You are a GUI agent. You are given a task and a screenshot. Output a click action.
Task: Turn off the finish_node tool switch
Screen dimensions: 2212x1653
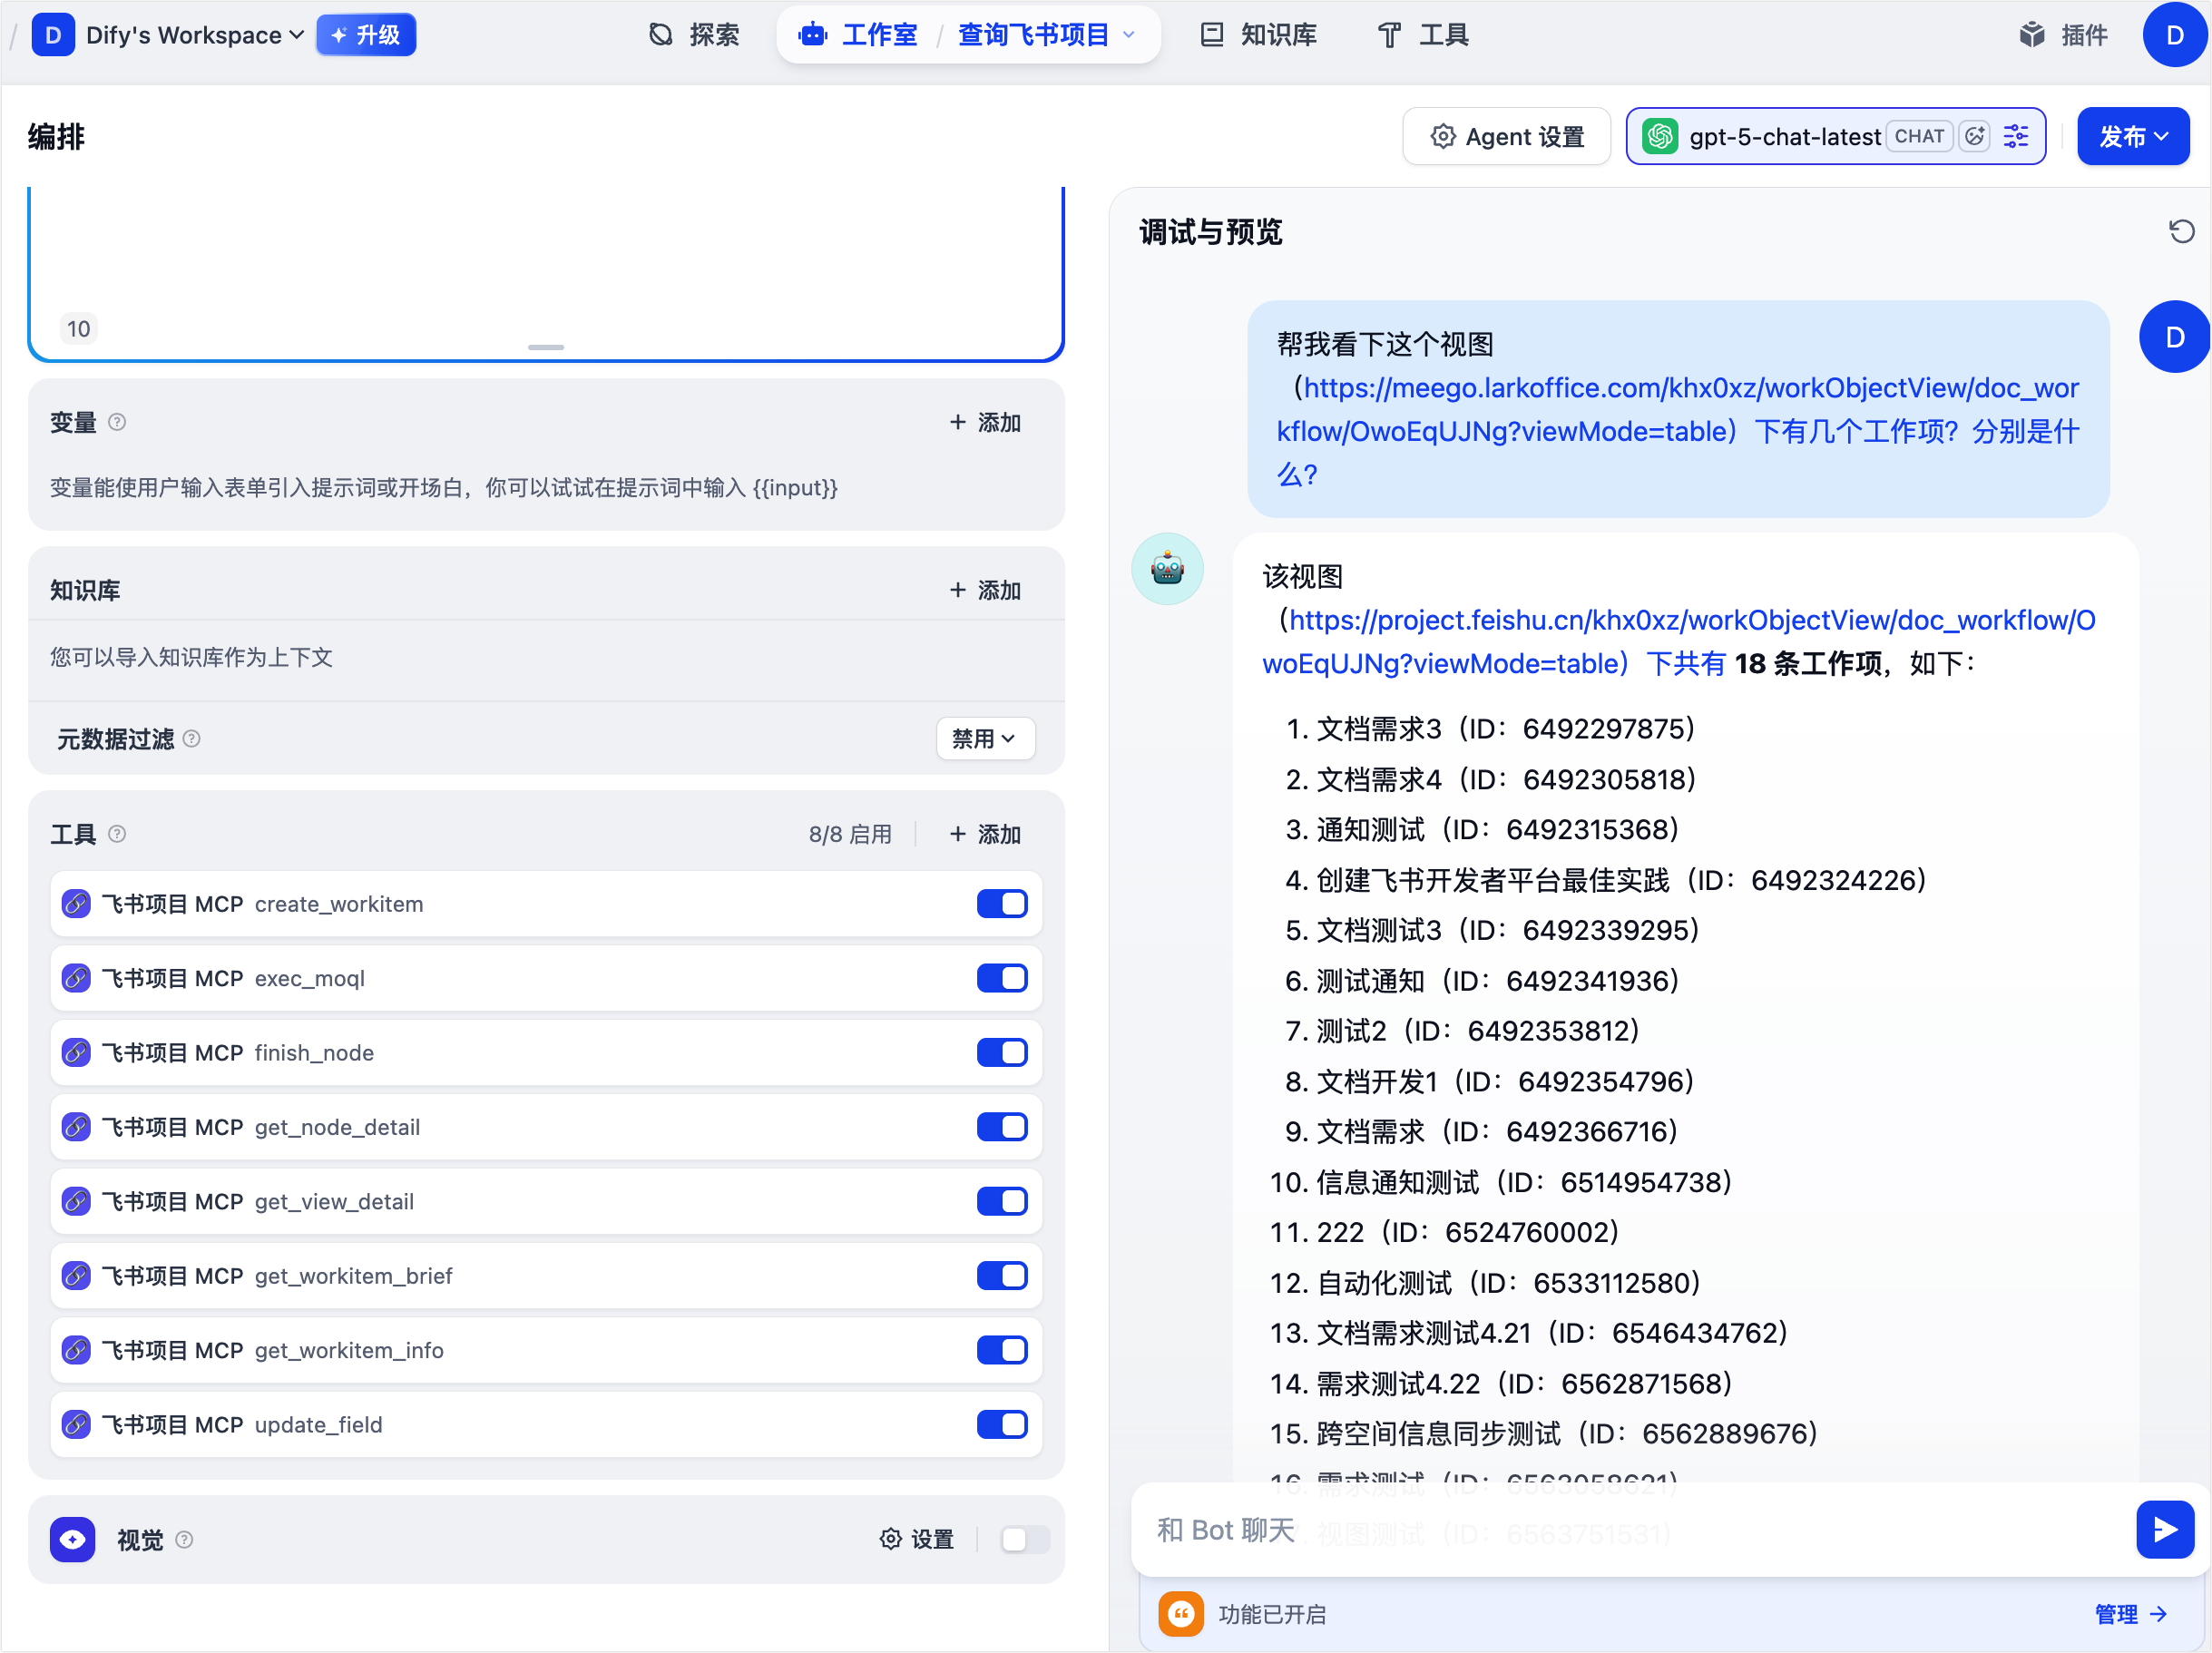pyautogui.click(x=1002, y=1053)
